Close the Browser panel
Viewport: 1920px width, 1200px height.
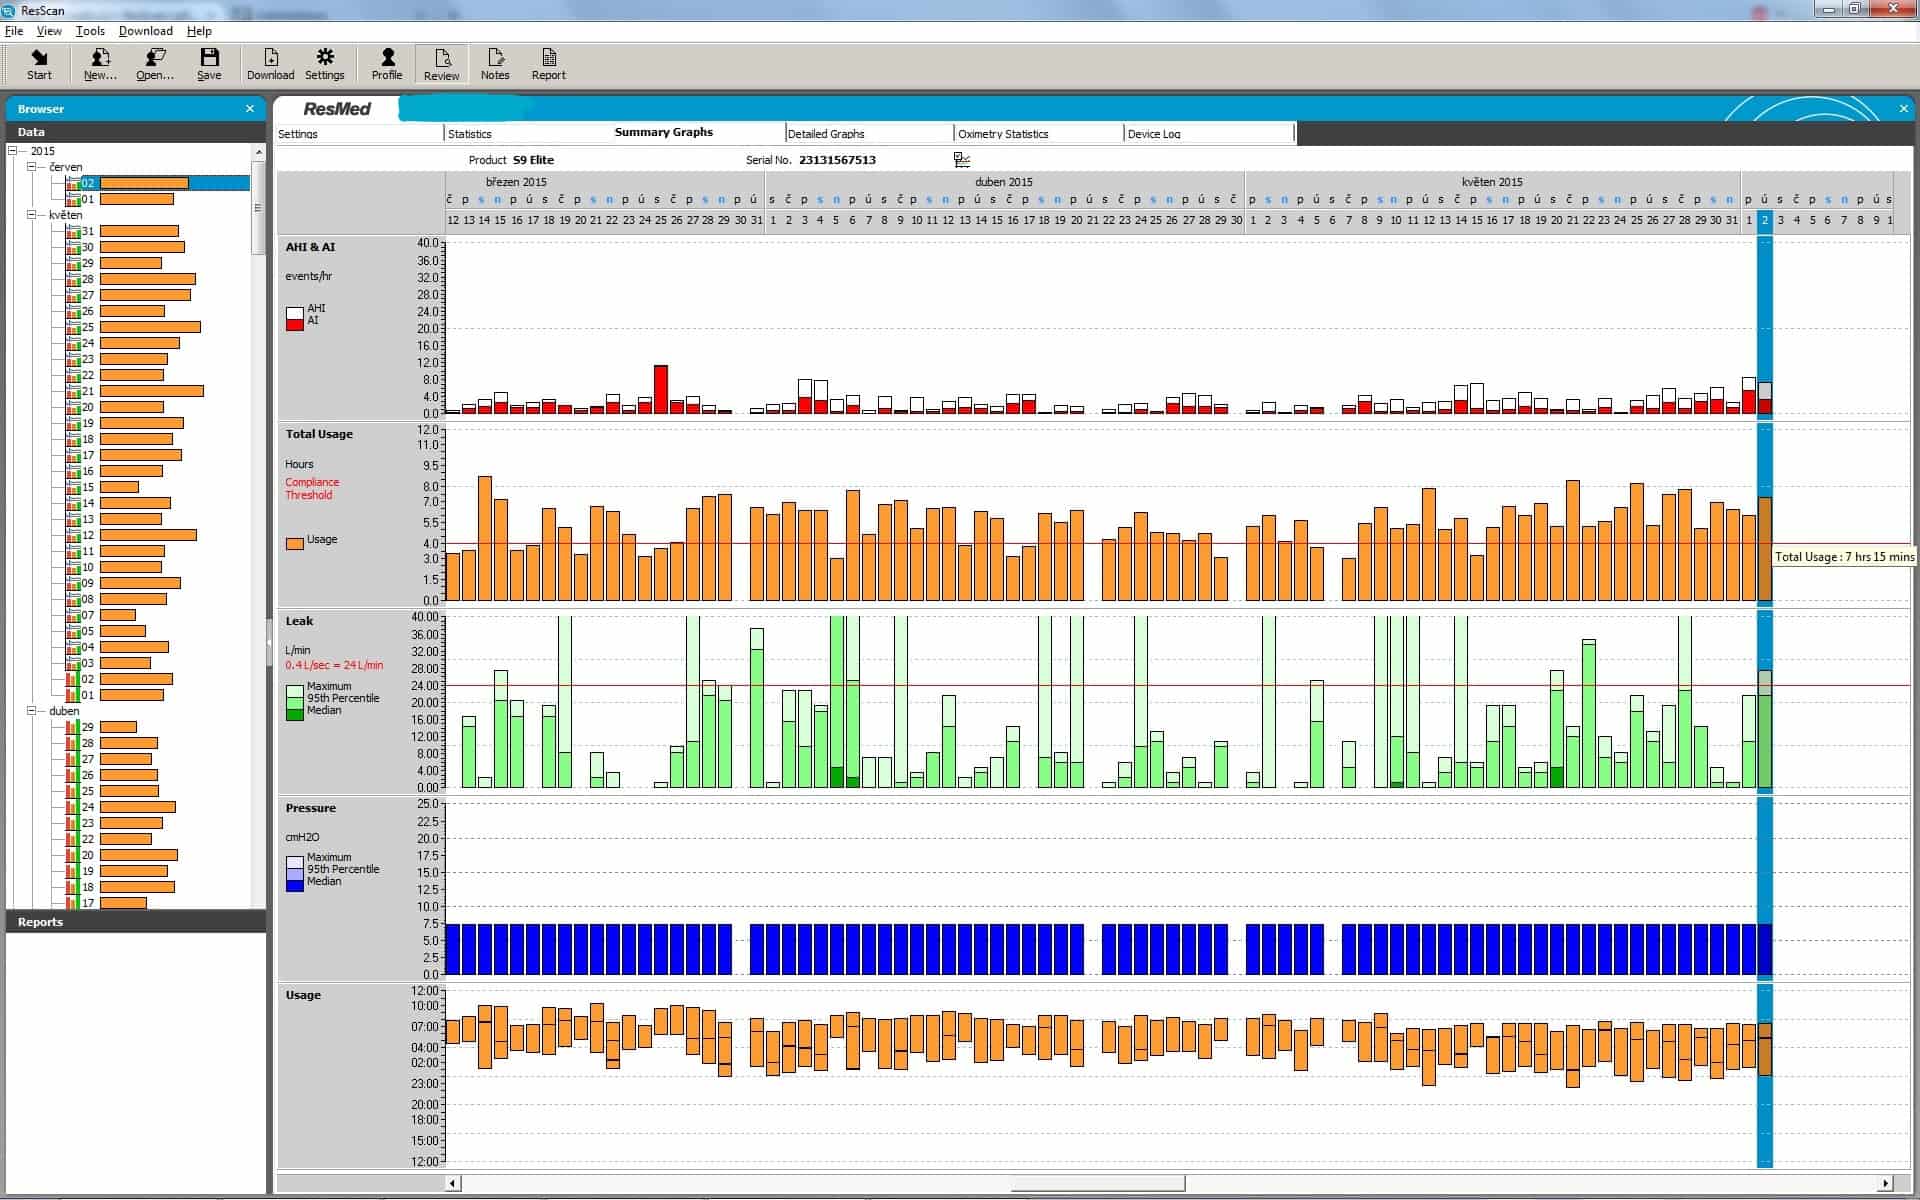[x=250, y=109]
